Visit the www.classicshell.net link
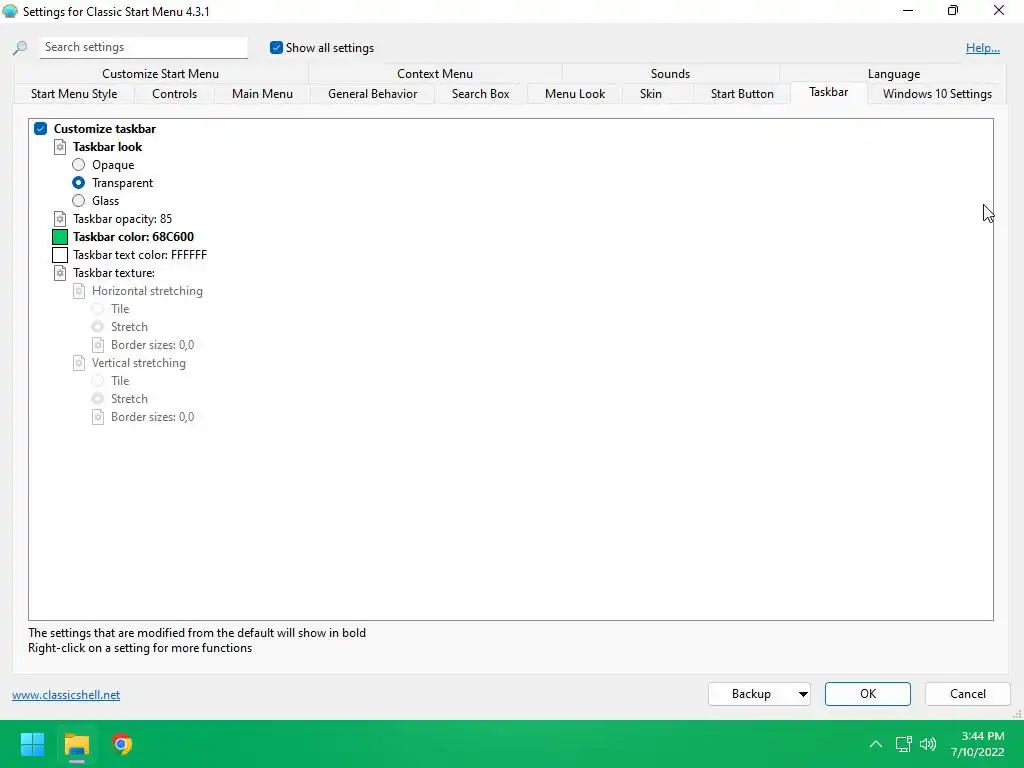This screenshot has height=768, width=1024. click(x=66, y=695)
